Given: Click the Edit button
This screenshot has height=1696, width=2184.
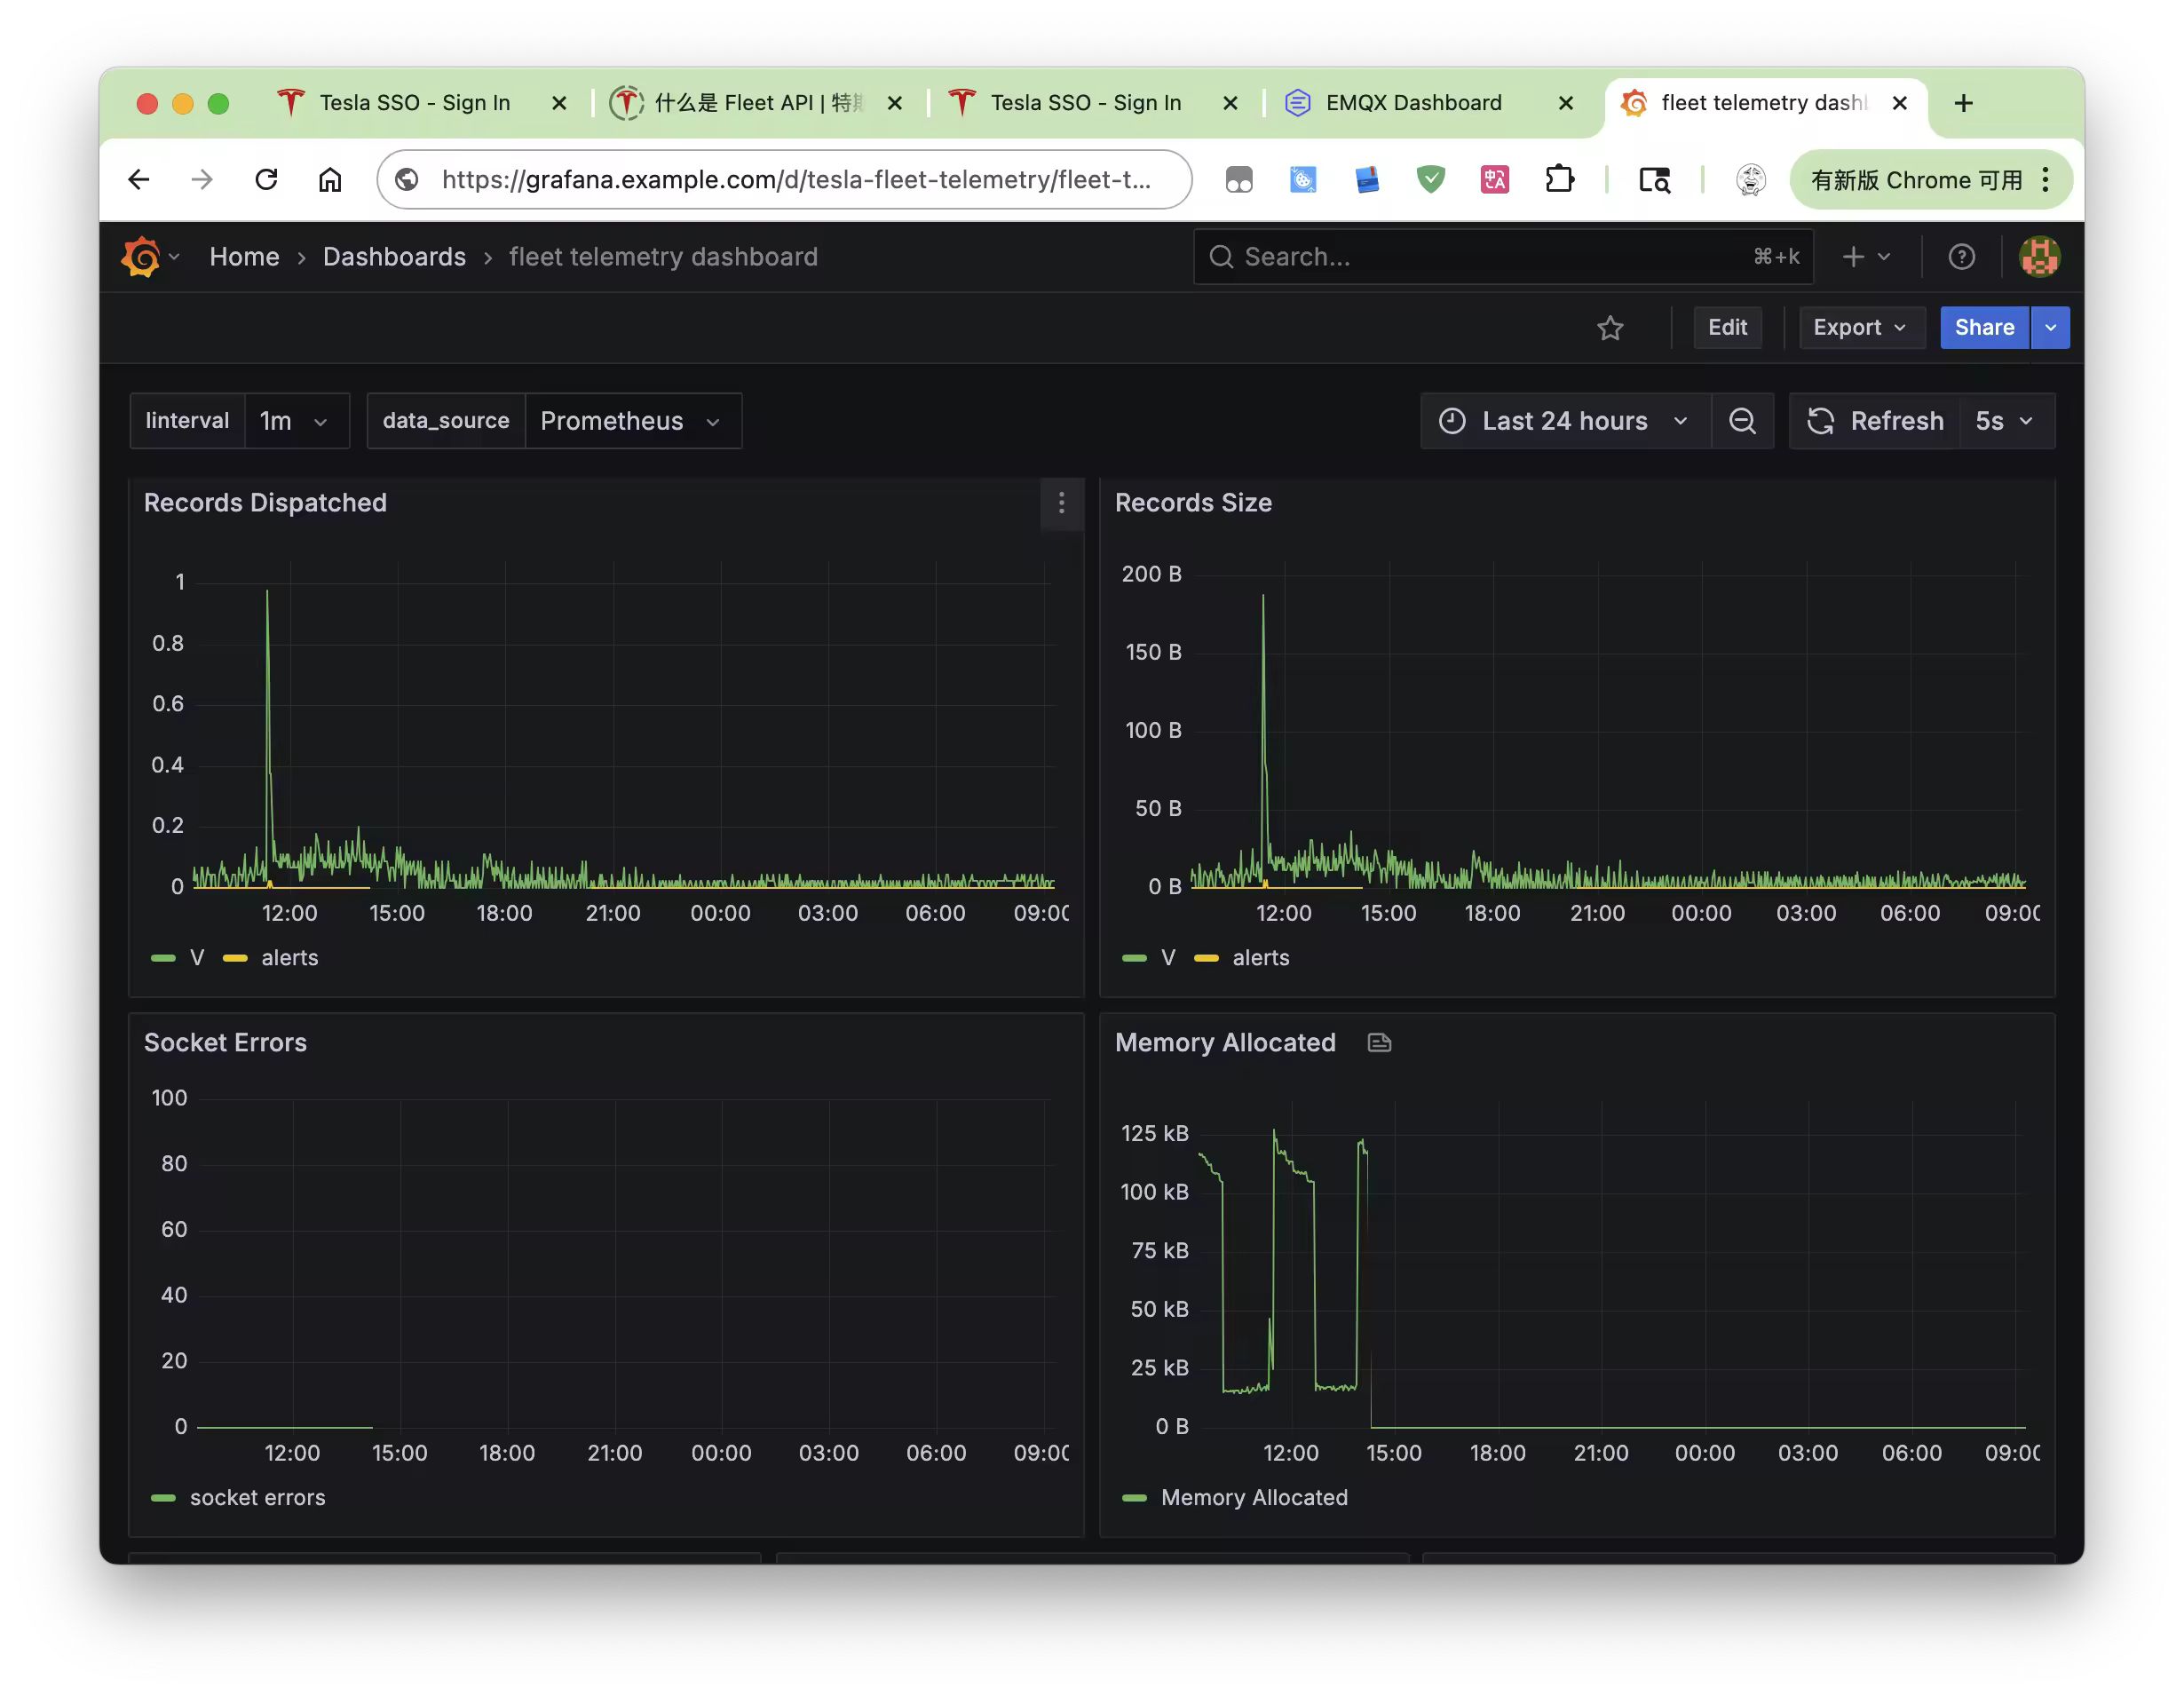Looking at the screenshot, I should click(x=1727, y=328).
